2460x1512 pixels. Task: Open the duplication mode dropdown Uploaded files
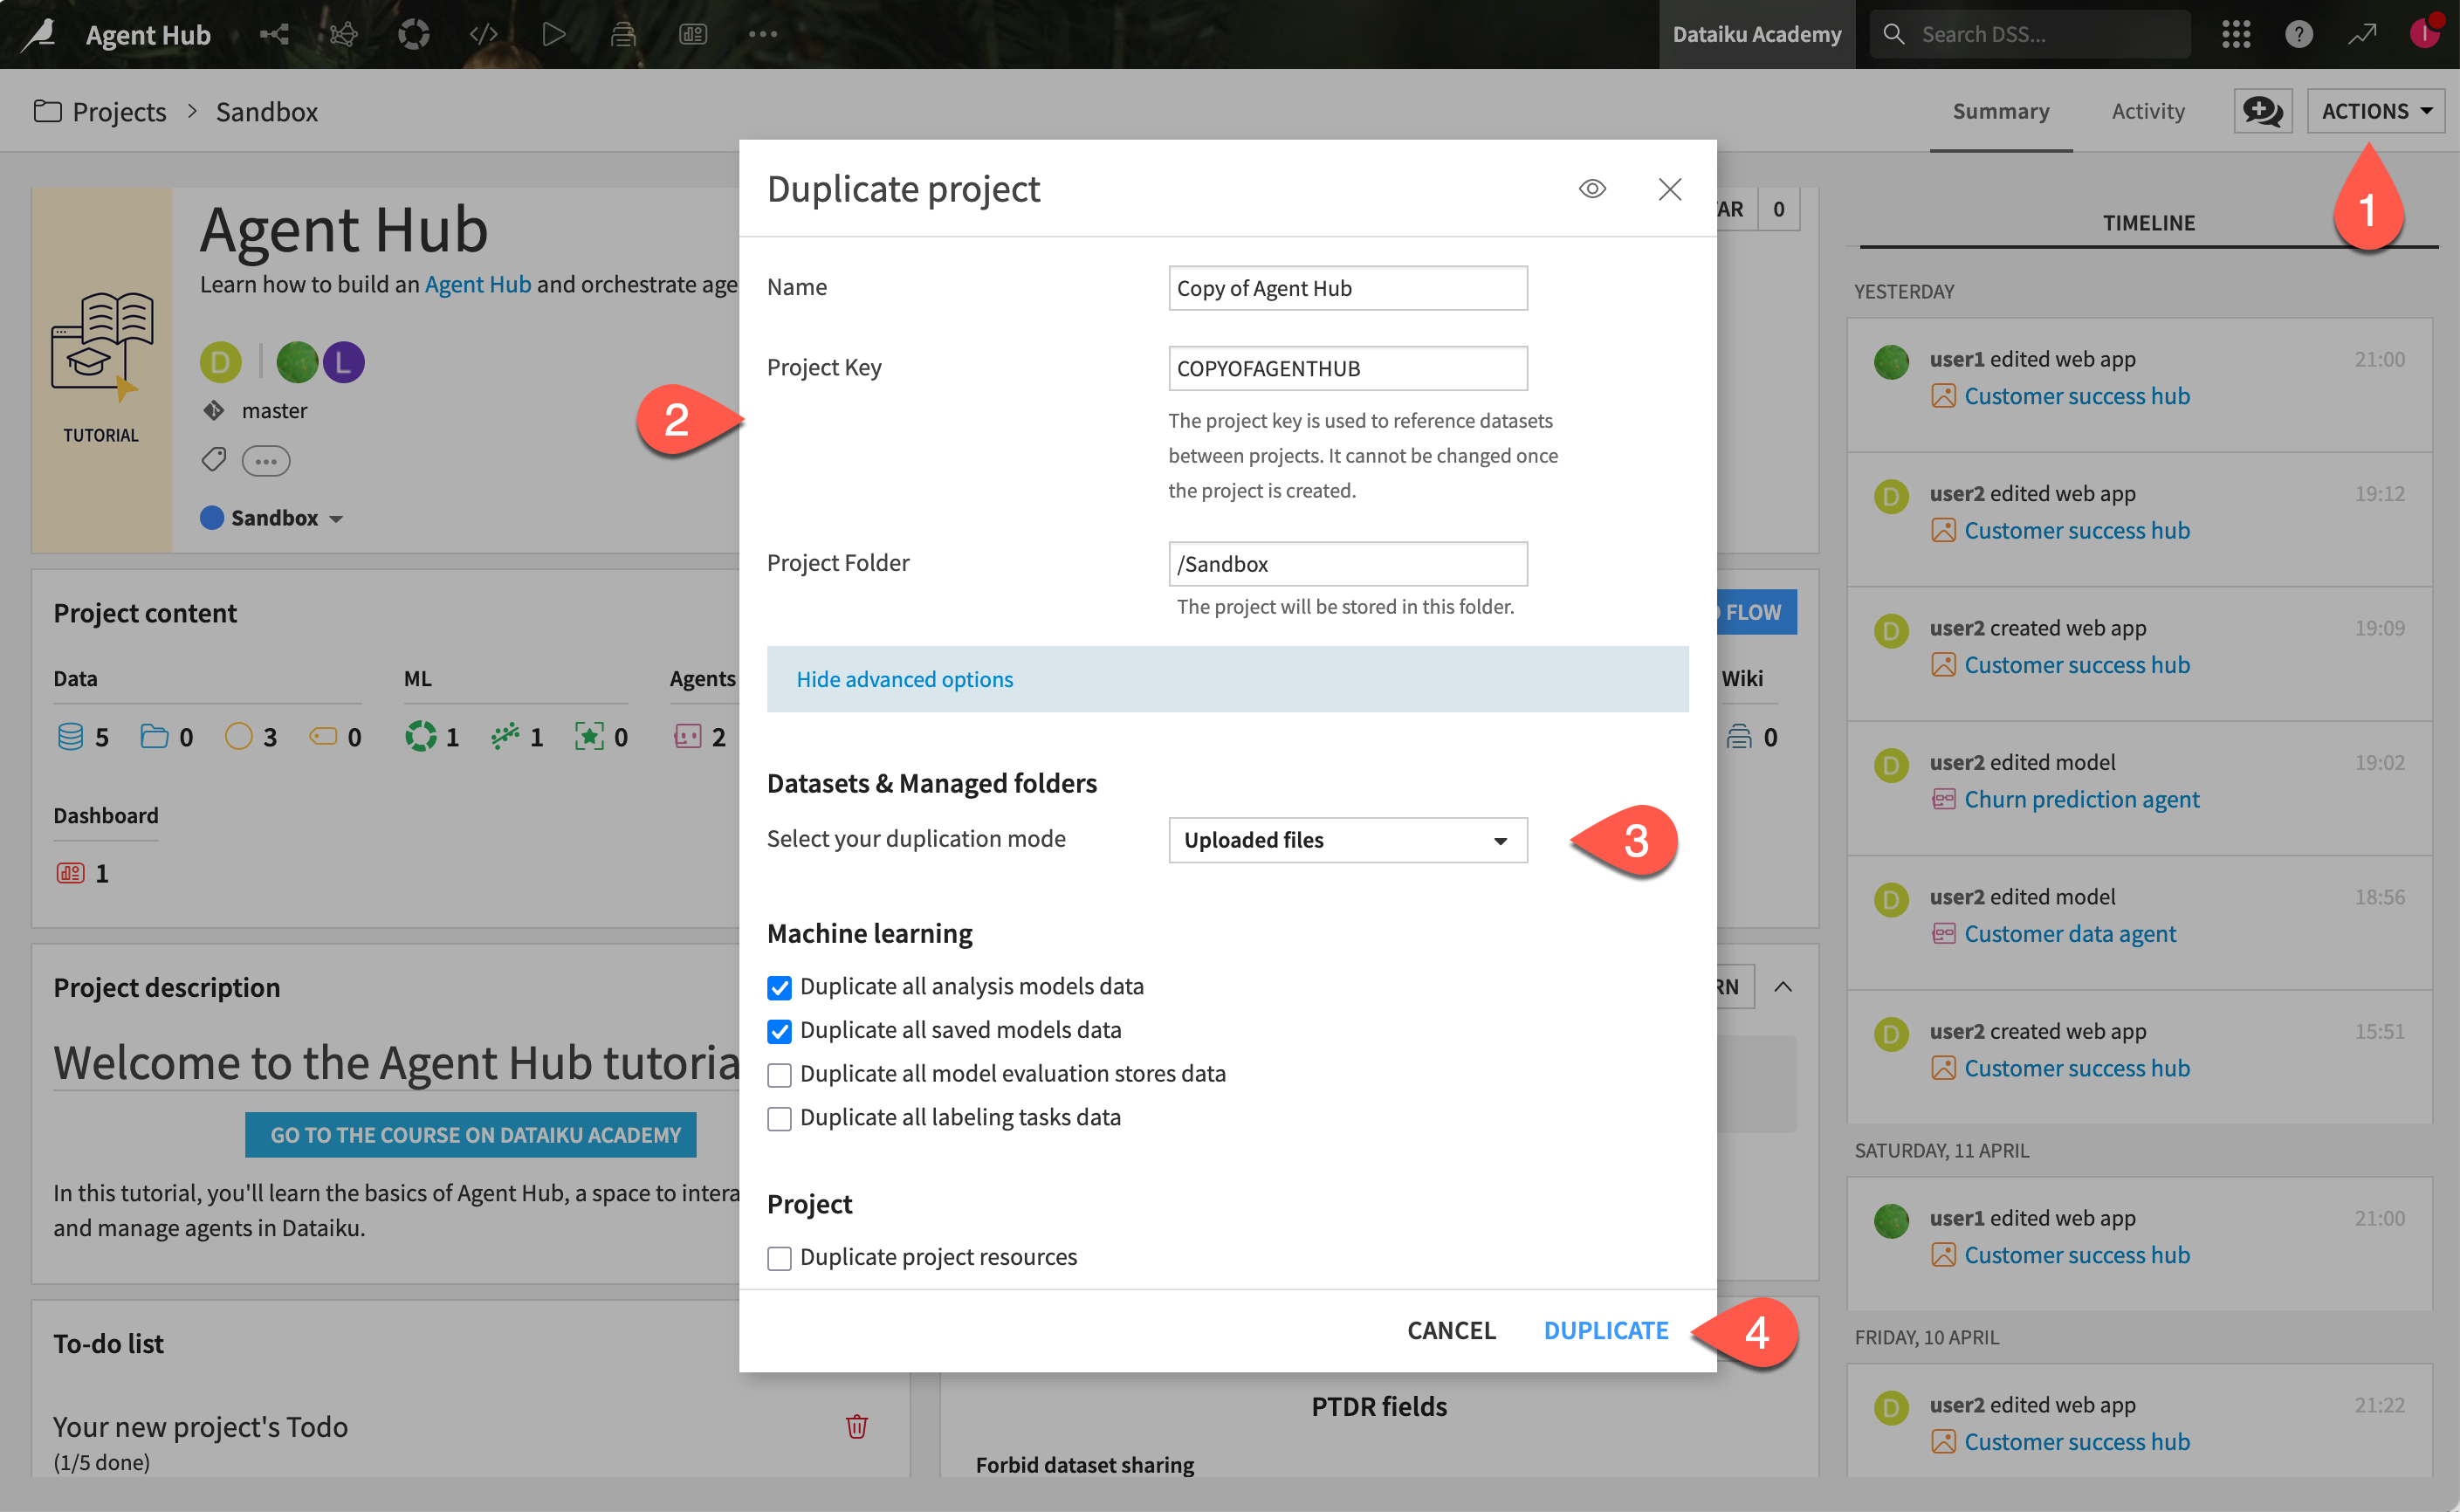tap(1347, 840)
